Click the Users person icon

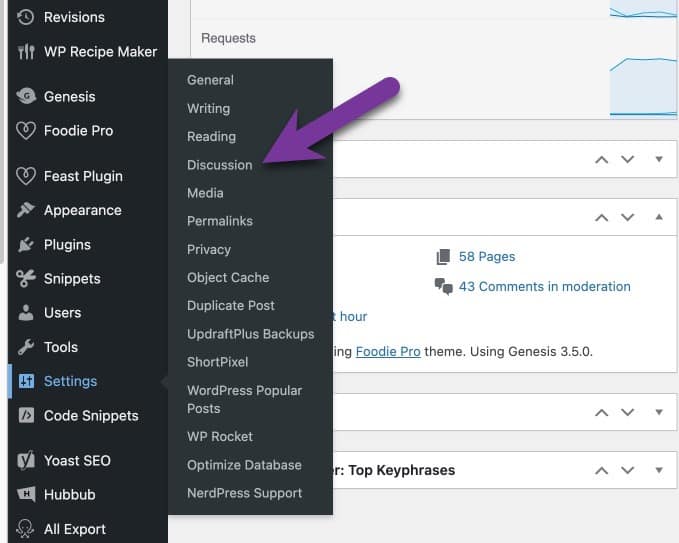[x=26, y=312]
